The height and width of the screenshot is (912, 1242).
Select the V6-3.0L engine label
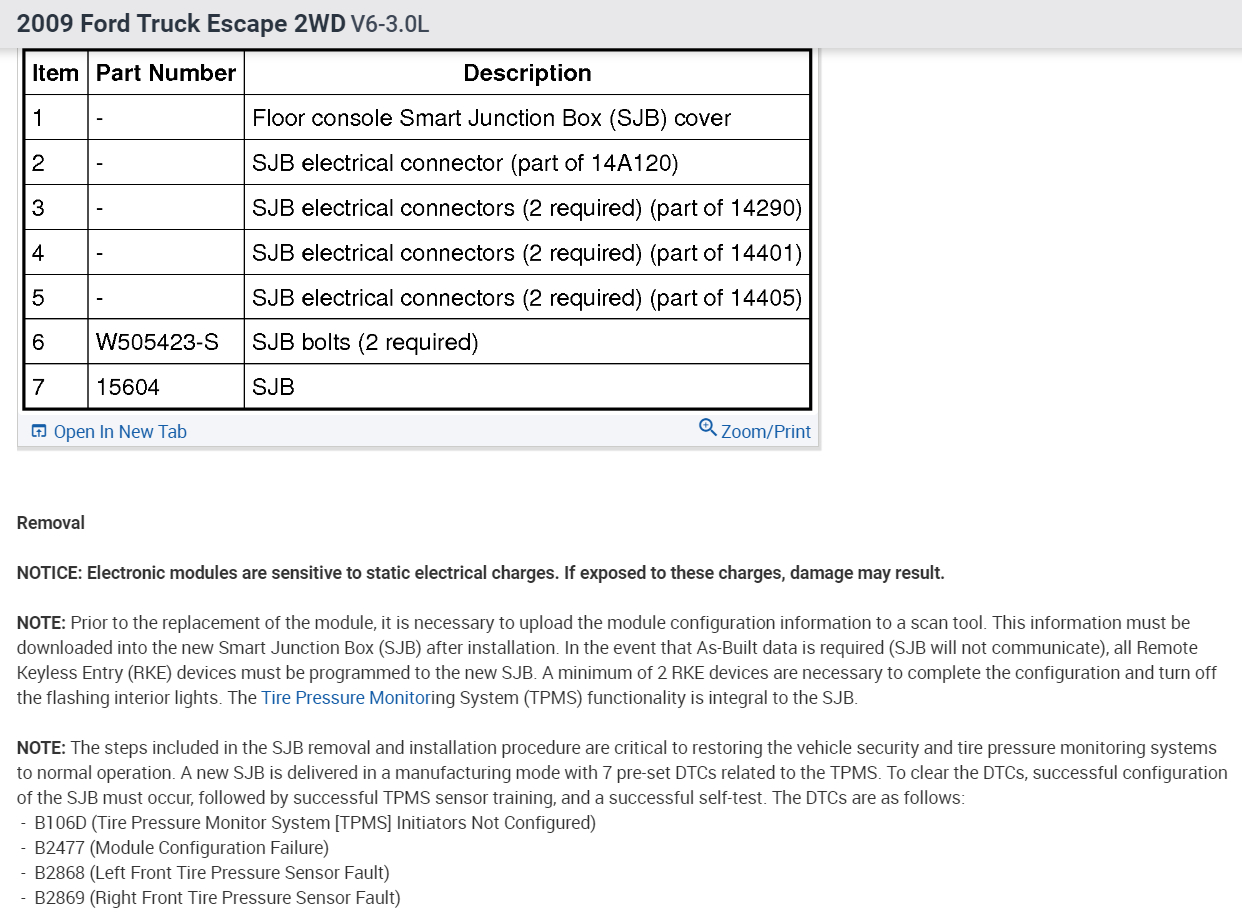click(390, 24)
